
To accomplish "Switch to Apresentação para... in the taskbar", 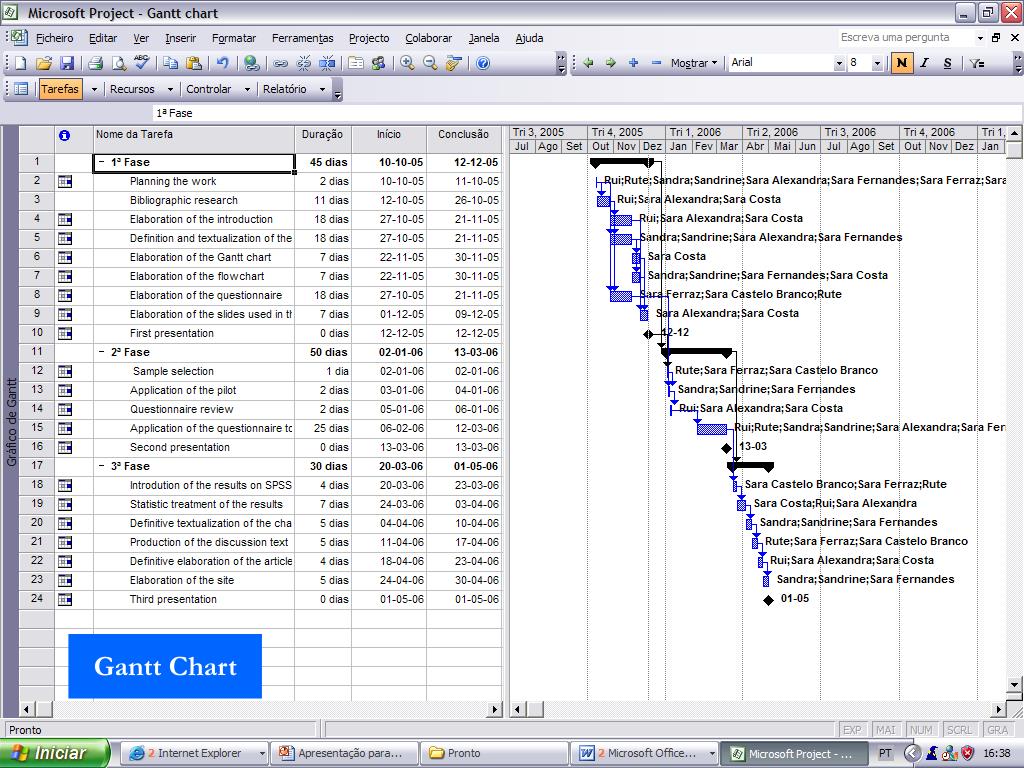I will coord(344,753).
